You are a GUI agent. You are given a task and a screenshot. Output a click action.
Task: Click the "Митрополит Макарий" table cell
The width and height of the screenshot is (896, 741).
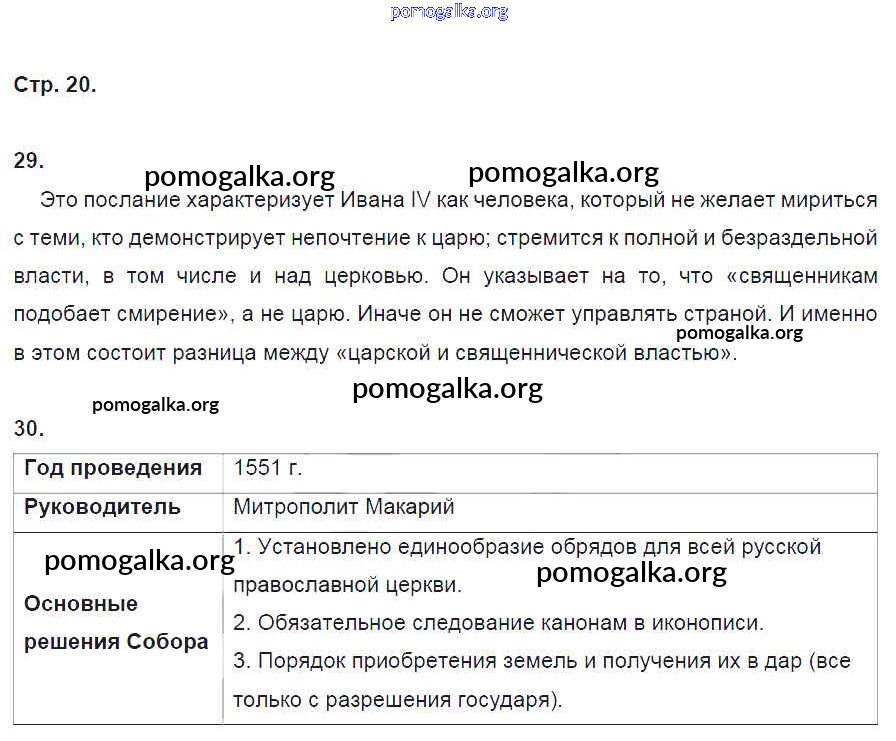344,507
